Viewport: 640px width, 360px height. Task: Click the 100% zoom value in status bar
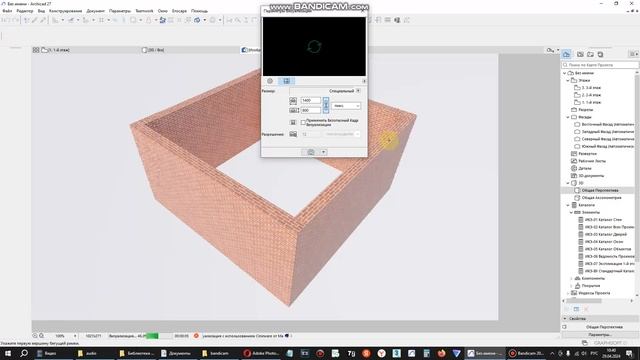coord(60,336)
